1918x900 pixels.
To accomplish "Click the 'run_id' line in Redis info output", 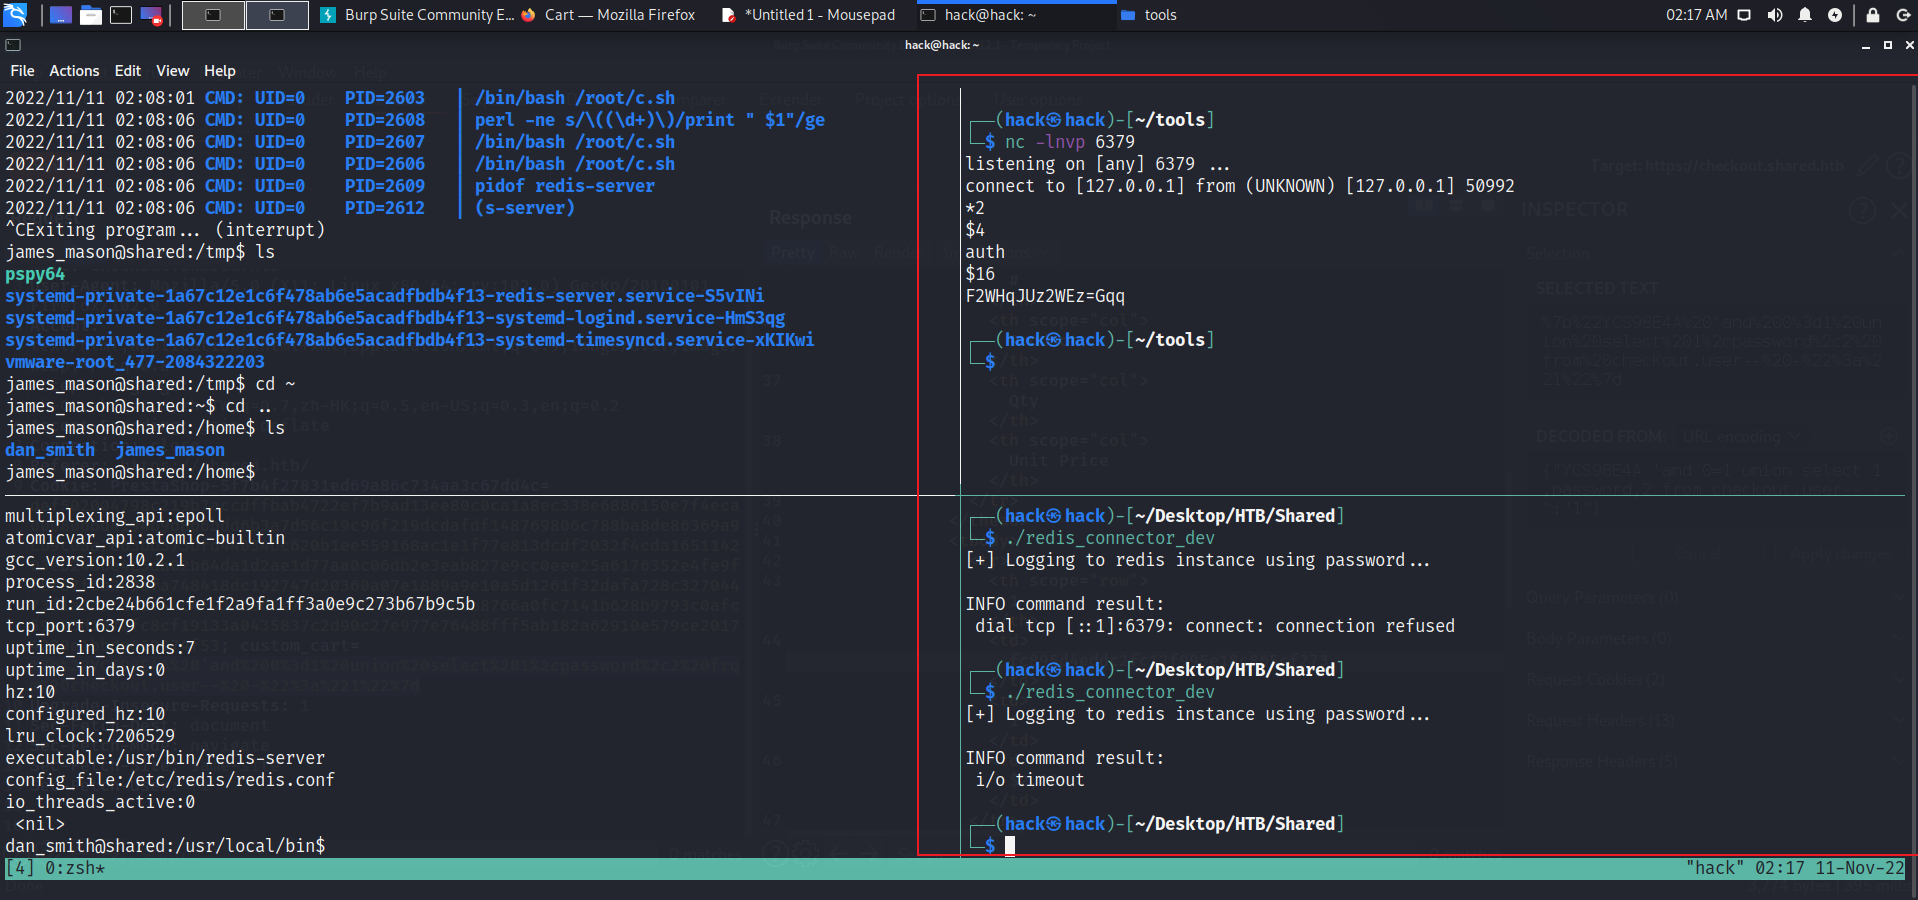I will pos(240,604).
